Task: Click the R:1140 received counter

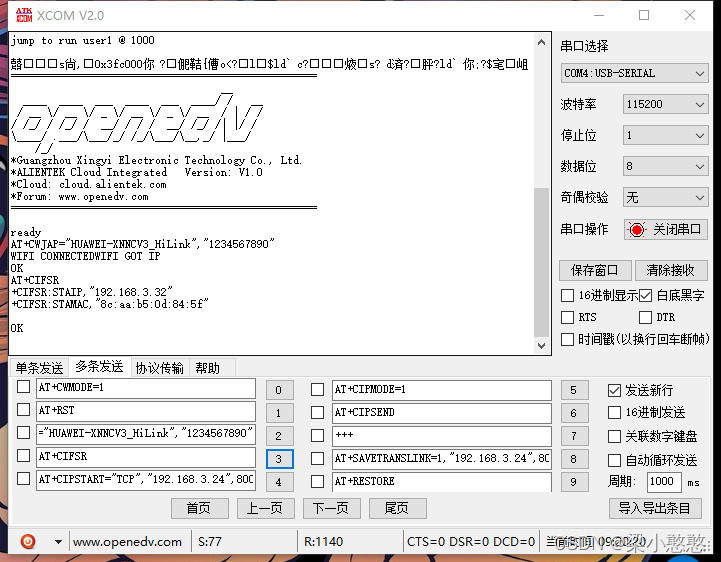Action: [x=323, y=542]
